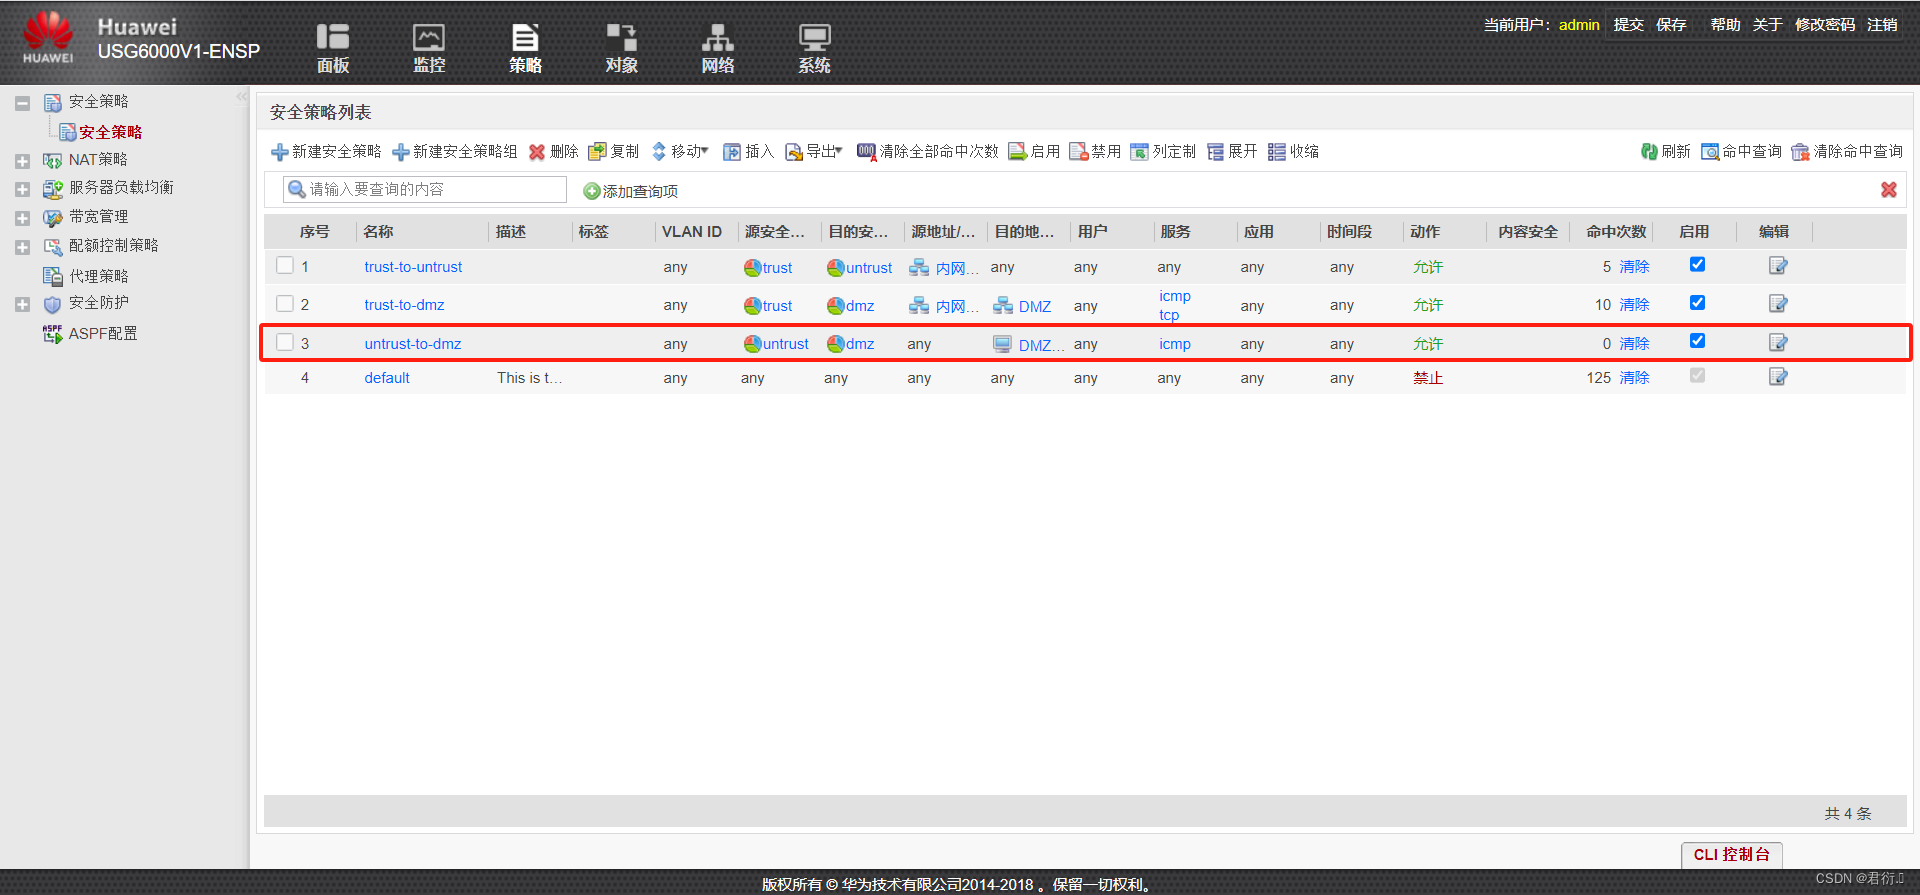Select checkbox for trust-to-dmz row

click(x=285, y=303)
